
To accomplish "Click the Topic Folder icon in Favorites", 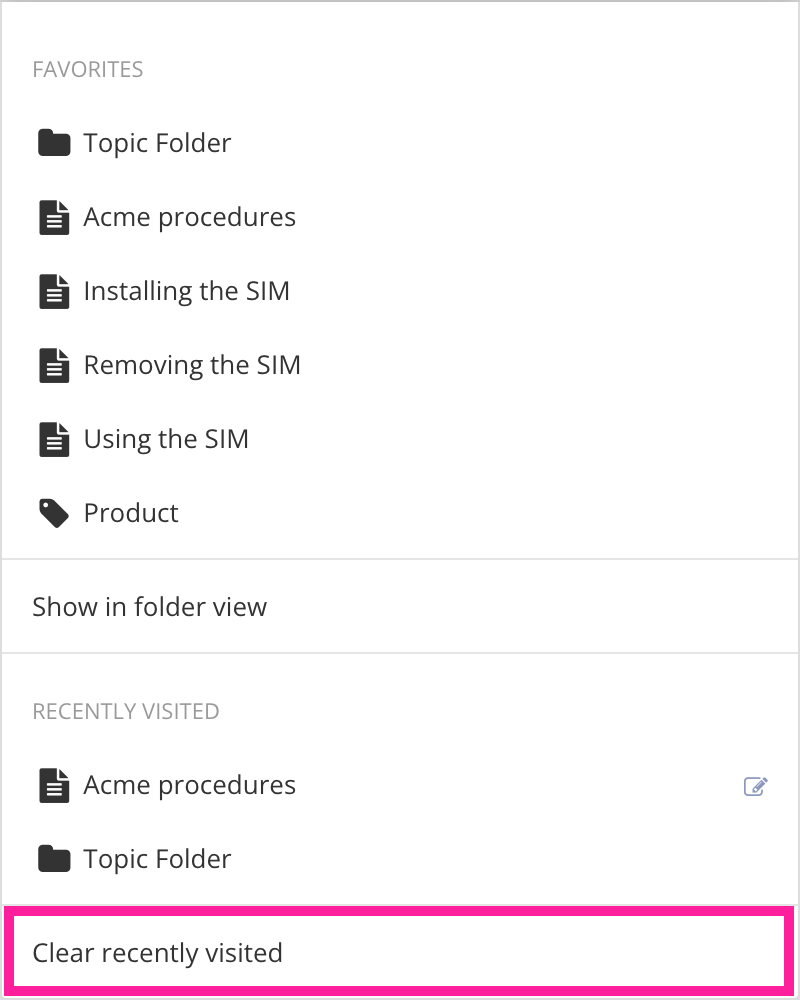I will coord(54,143).
